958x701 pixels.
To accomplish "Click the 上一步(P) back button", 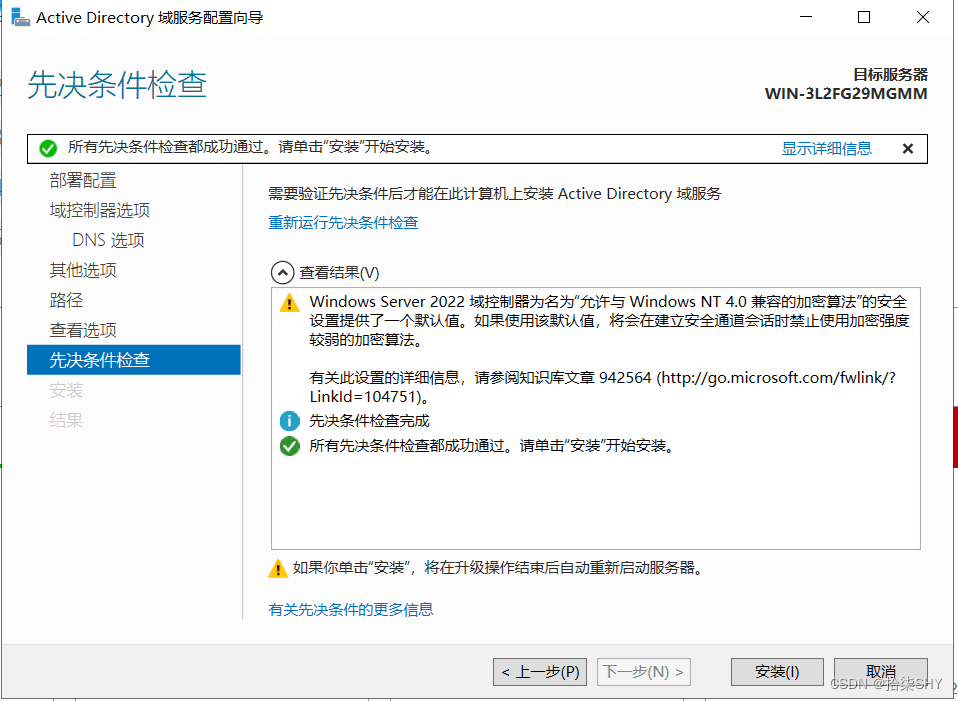I will coord(540,672).
